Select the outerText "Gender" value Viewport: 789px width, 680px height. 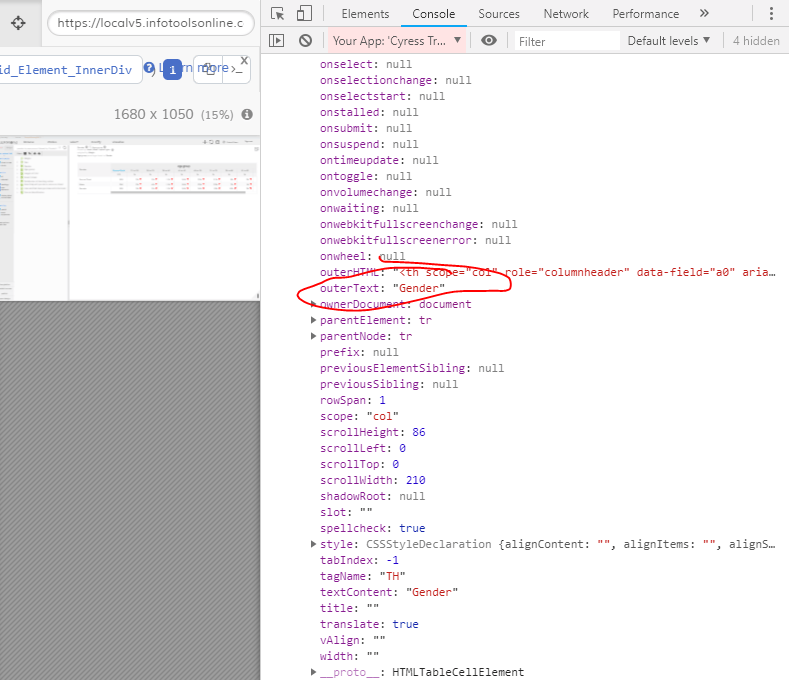click(419, 288)
